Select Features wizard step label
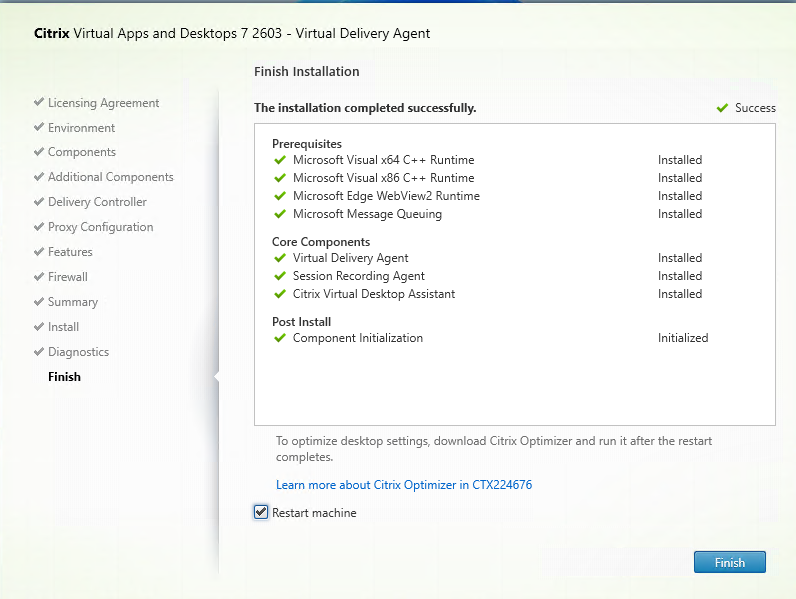The width and height of the screenshot is (796, 599). [70, 252]
